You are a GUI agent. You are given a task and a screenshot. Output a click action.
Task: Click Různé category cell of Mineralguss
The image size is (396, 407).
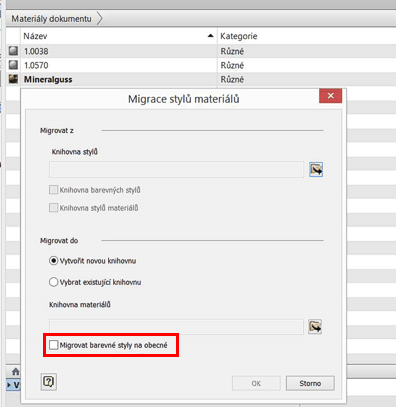(x=232, y=79)
